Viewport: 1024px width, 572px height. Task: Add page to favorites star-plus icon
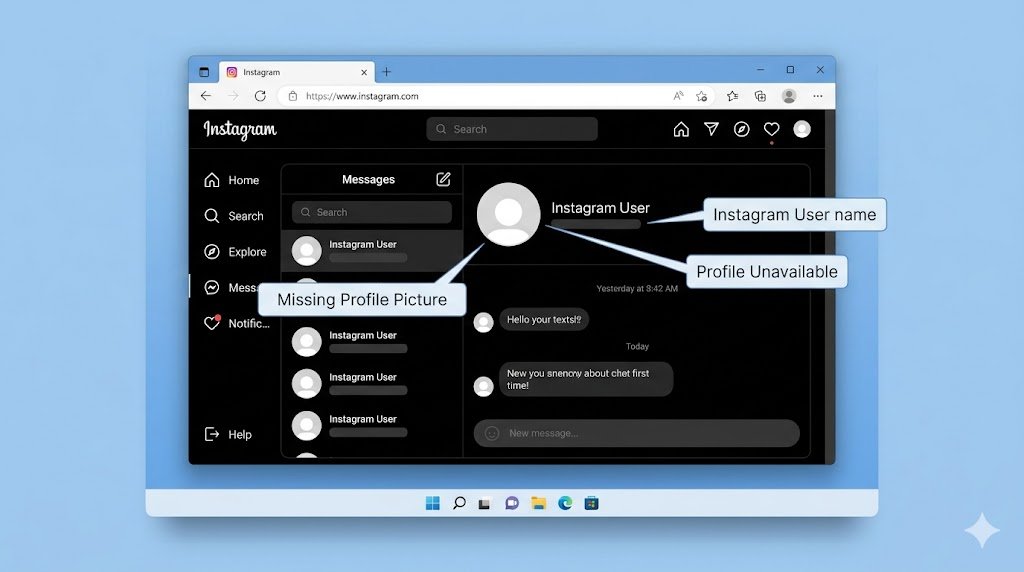702,96
